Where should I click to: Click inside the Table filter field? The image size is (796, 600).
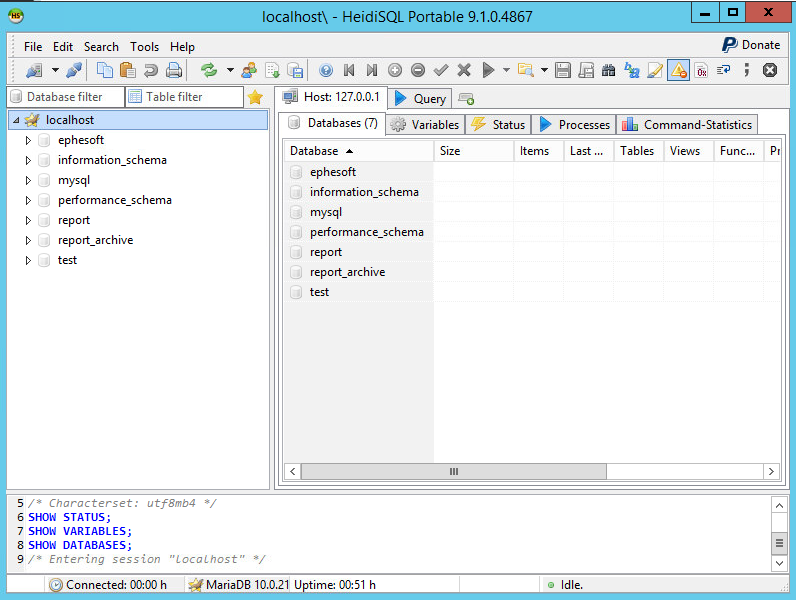pyautogui.click(x=185, y=97)
